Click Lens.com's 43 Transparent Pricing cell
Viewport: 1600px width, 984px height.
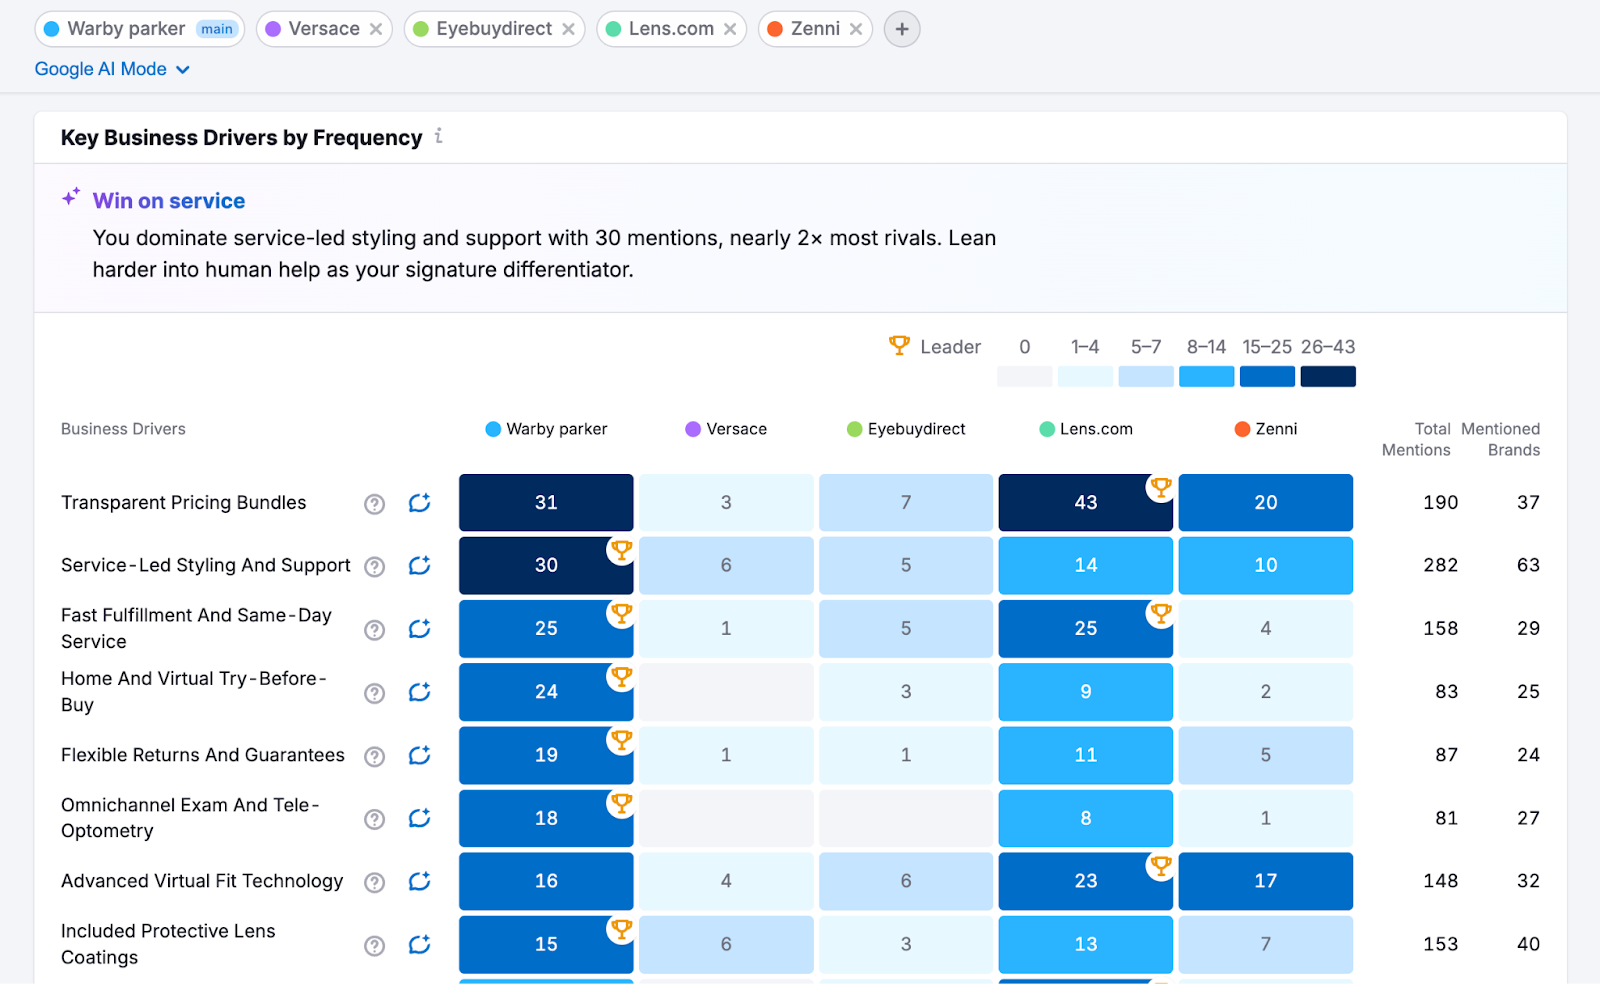coord(1085,503)
